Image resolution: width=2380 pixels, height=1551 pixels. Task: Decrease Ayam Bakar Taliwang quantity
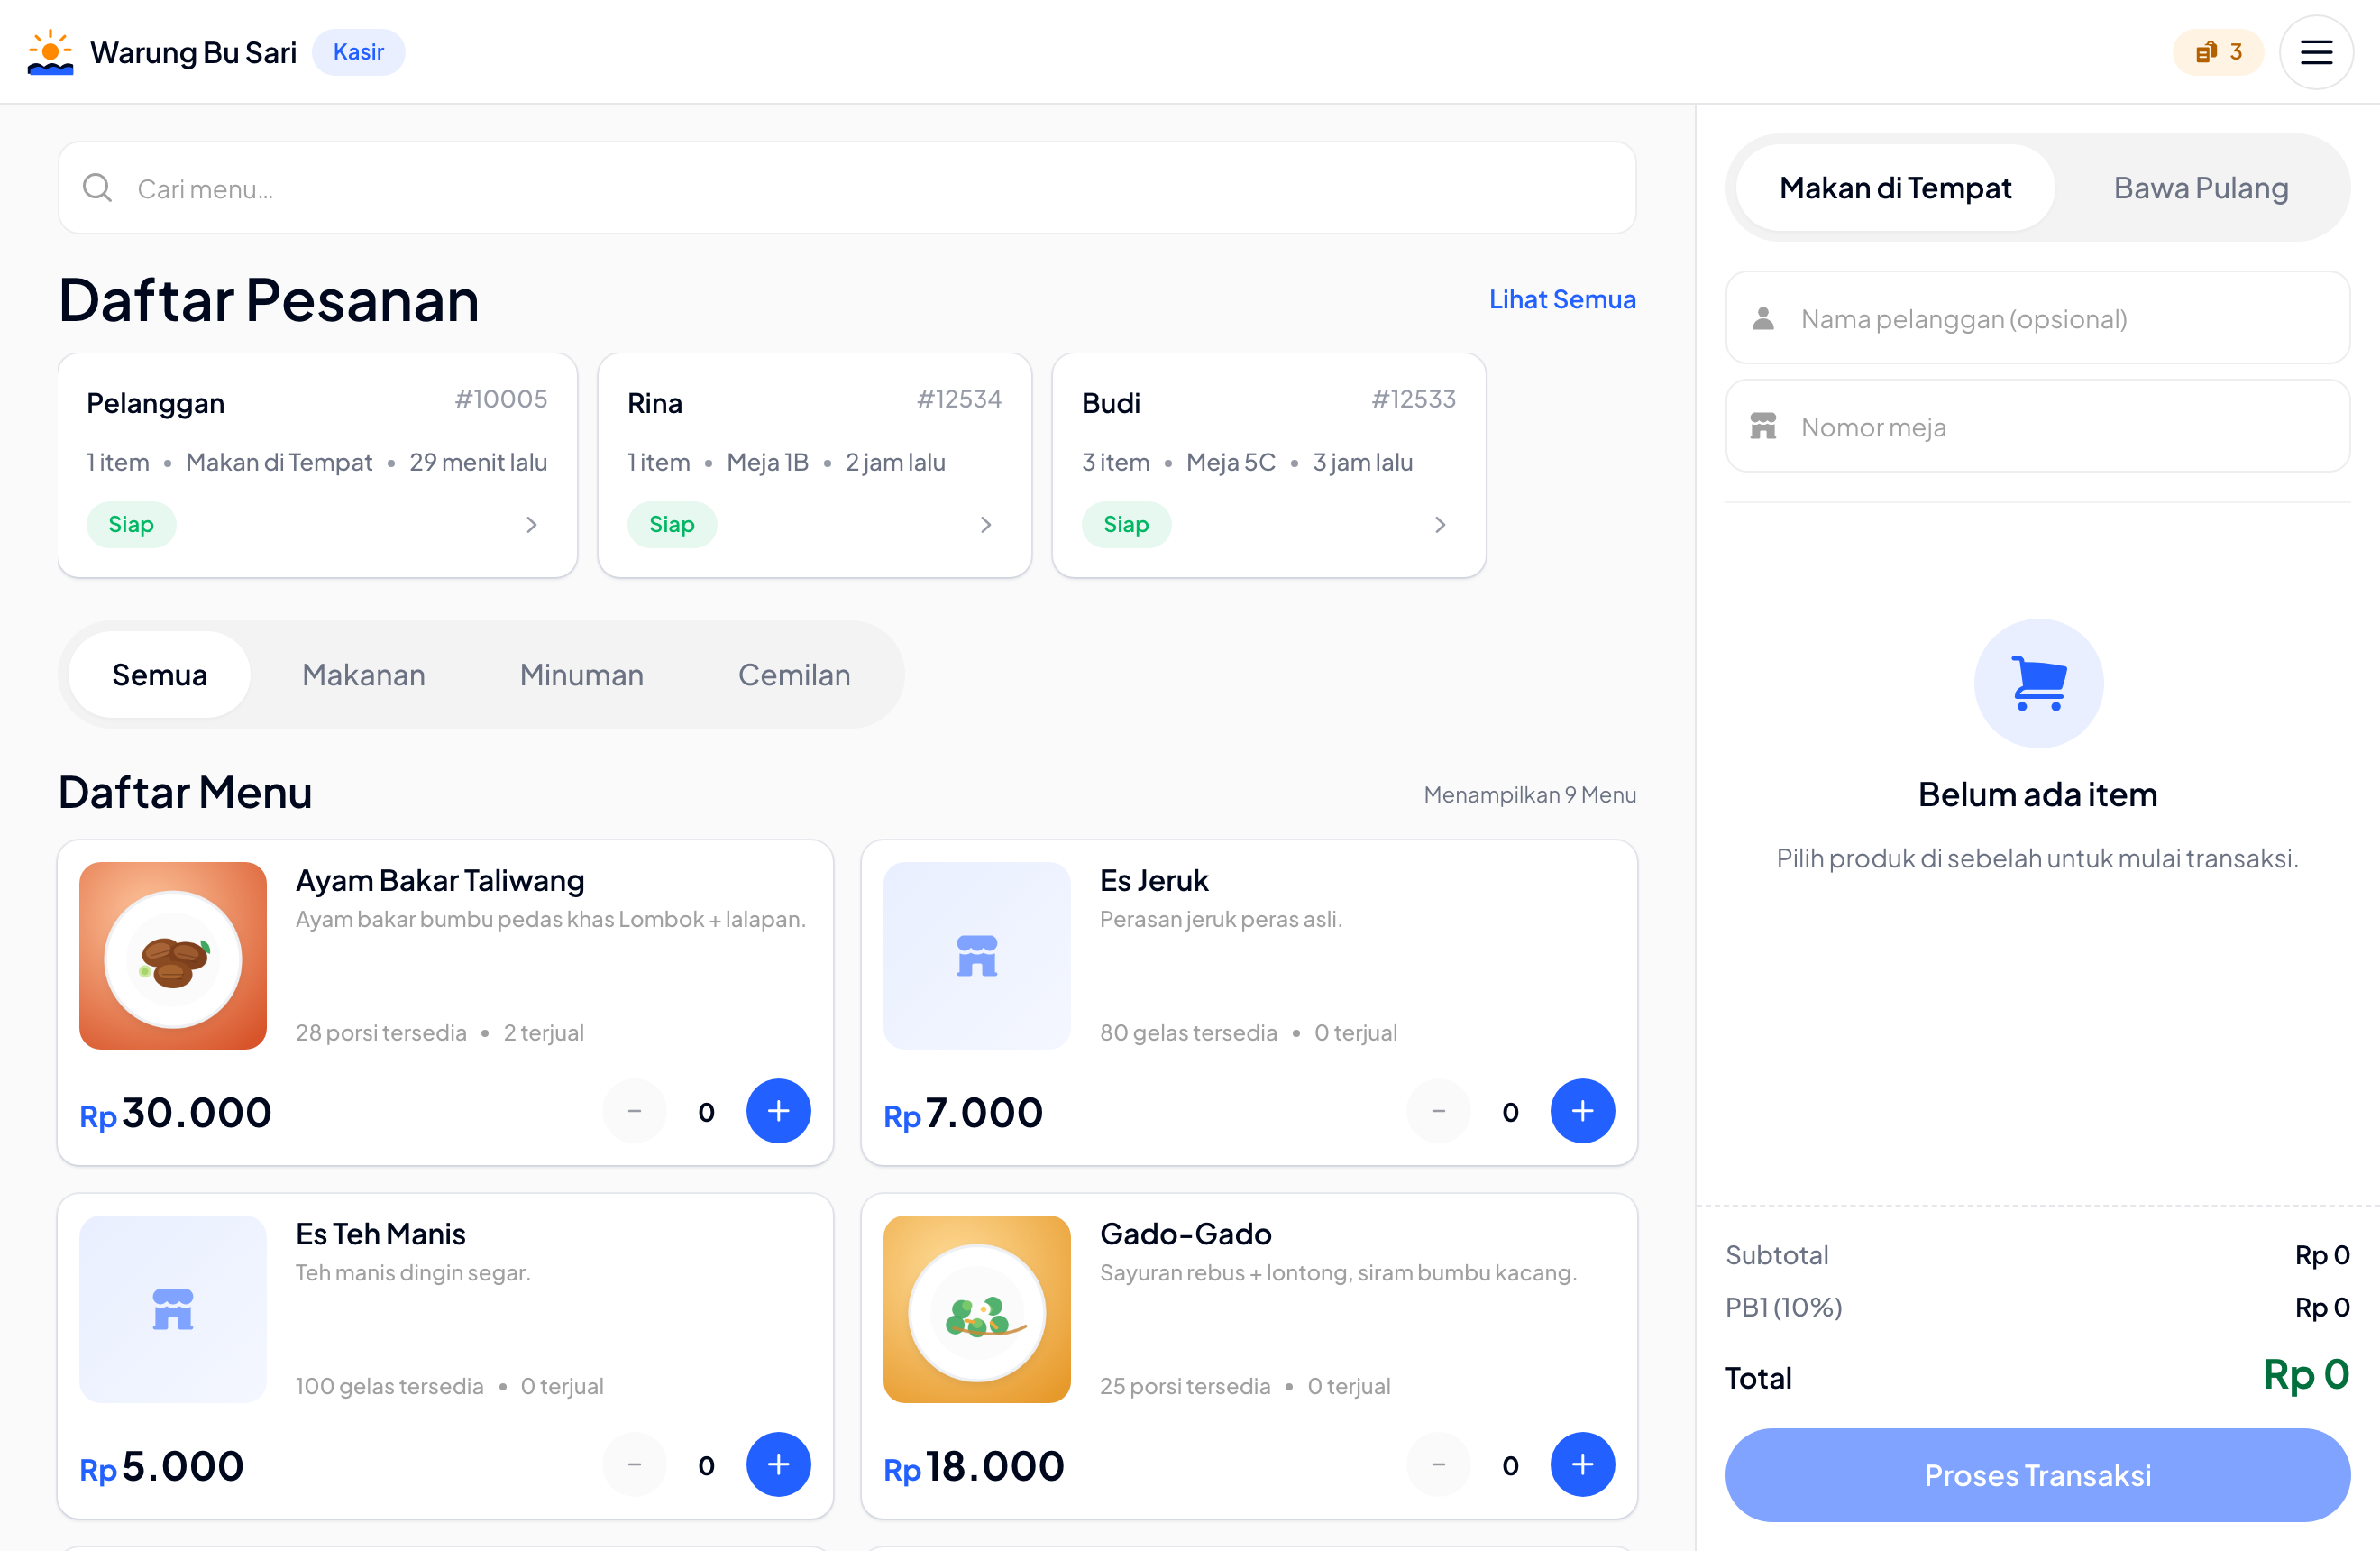coord(634,1111)
